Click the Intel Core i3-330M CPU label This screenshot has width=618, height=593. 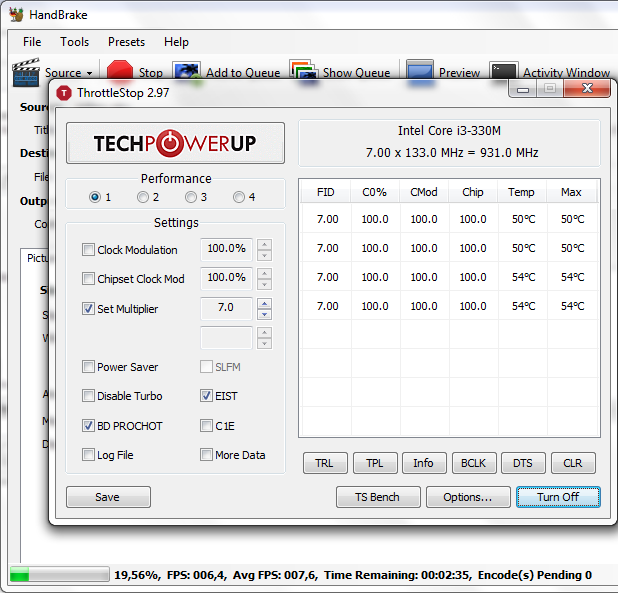[x=449, y=130]
